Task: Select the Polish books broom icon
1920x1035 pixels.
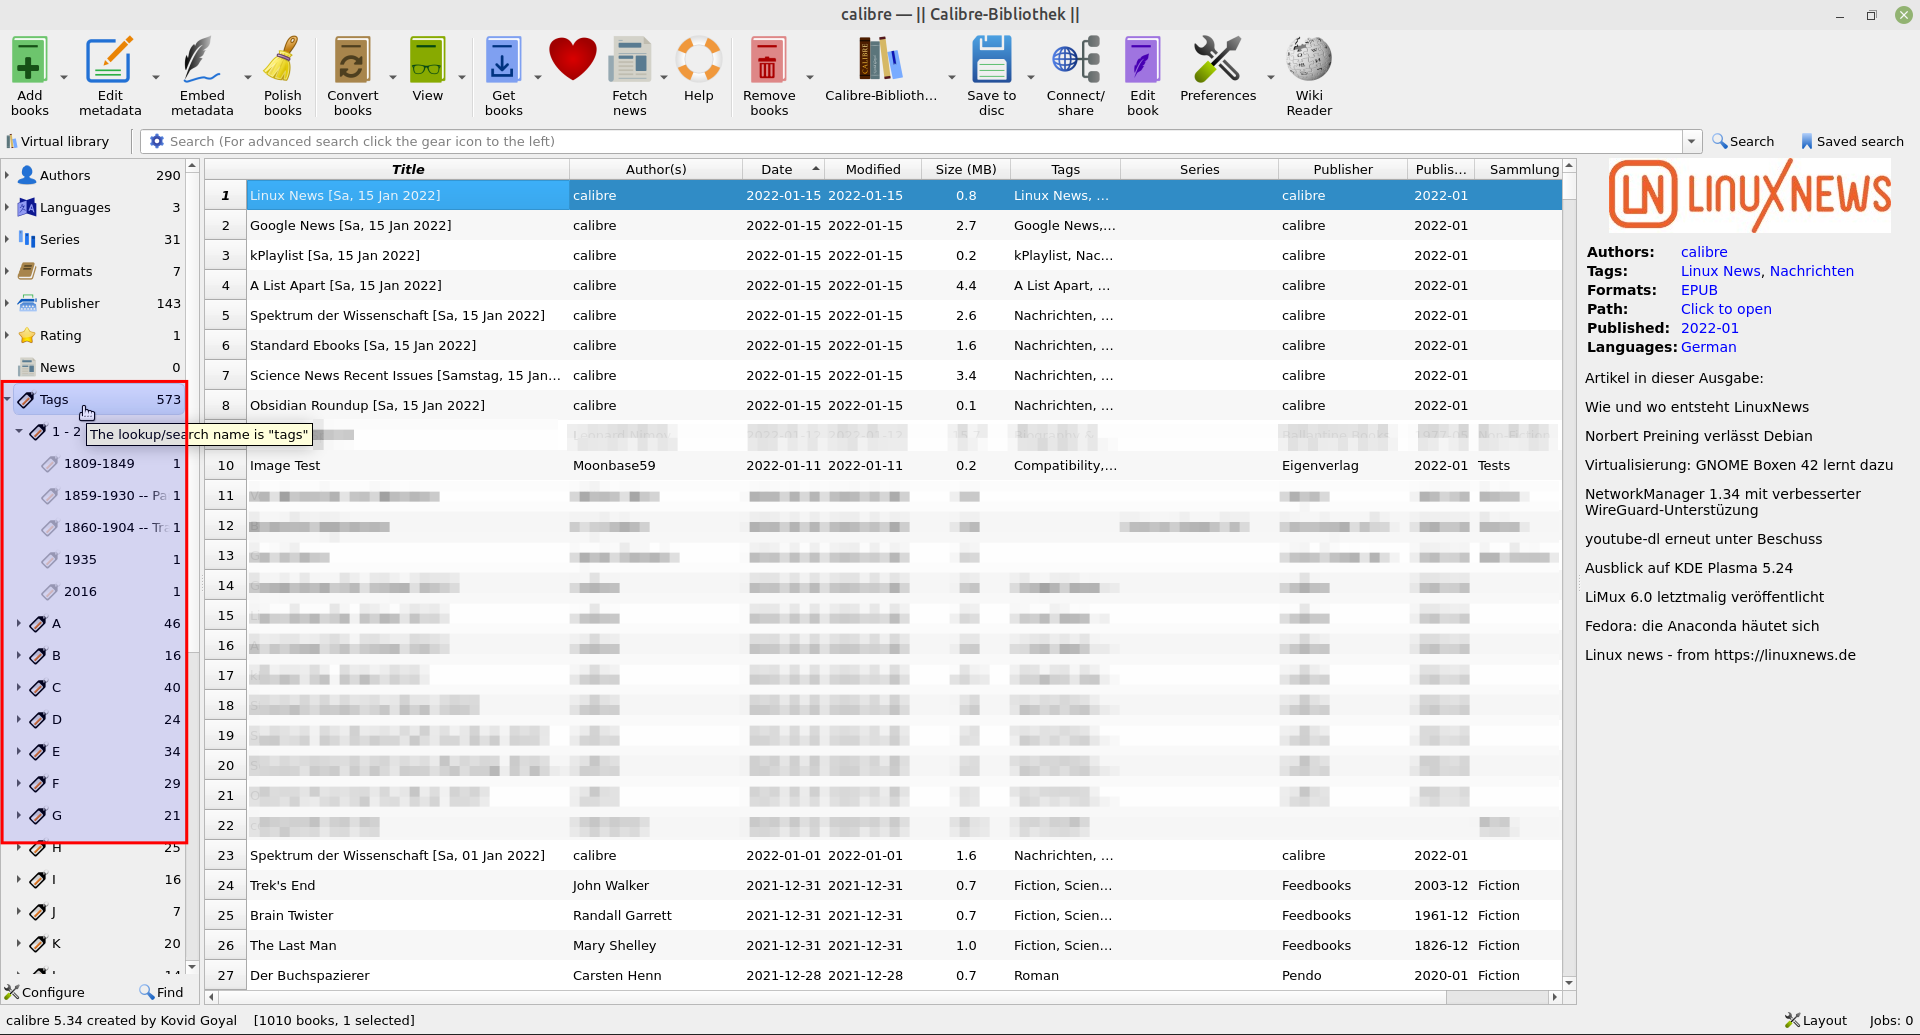Action: [x=282, y=61]
